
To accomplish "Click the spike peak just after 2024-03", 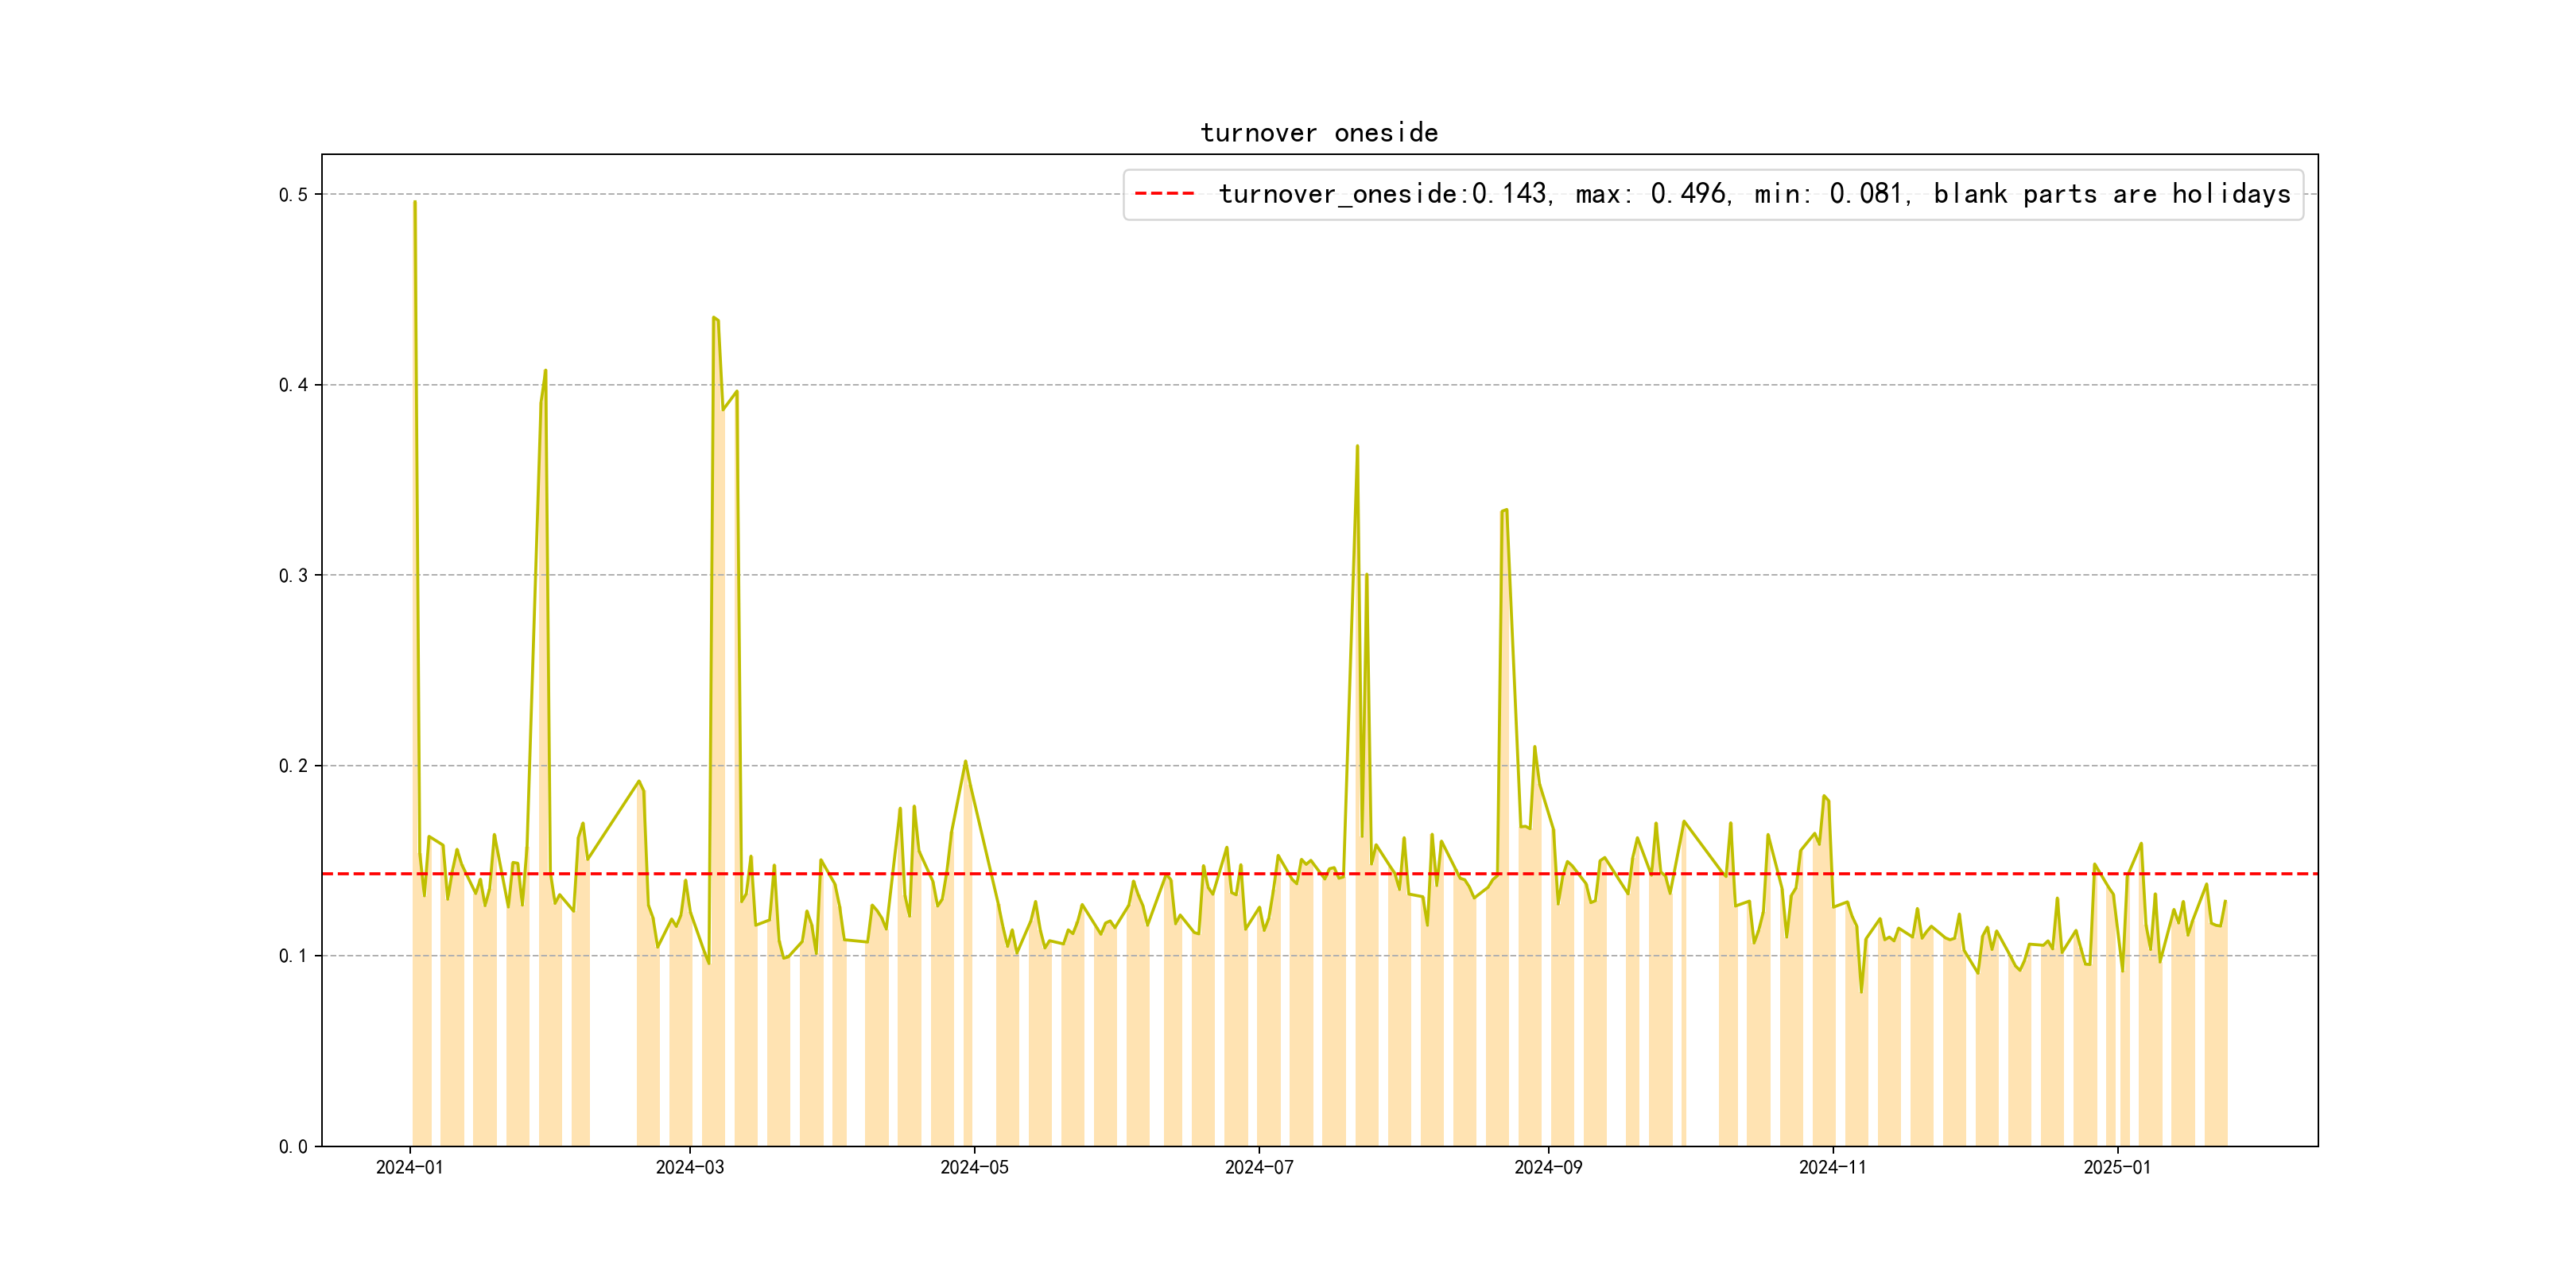I will pyautogui.click(x=714, y=318).
